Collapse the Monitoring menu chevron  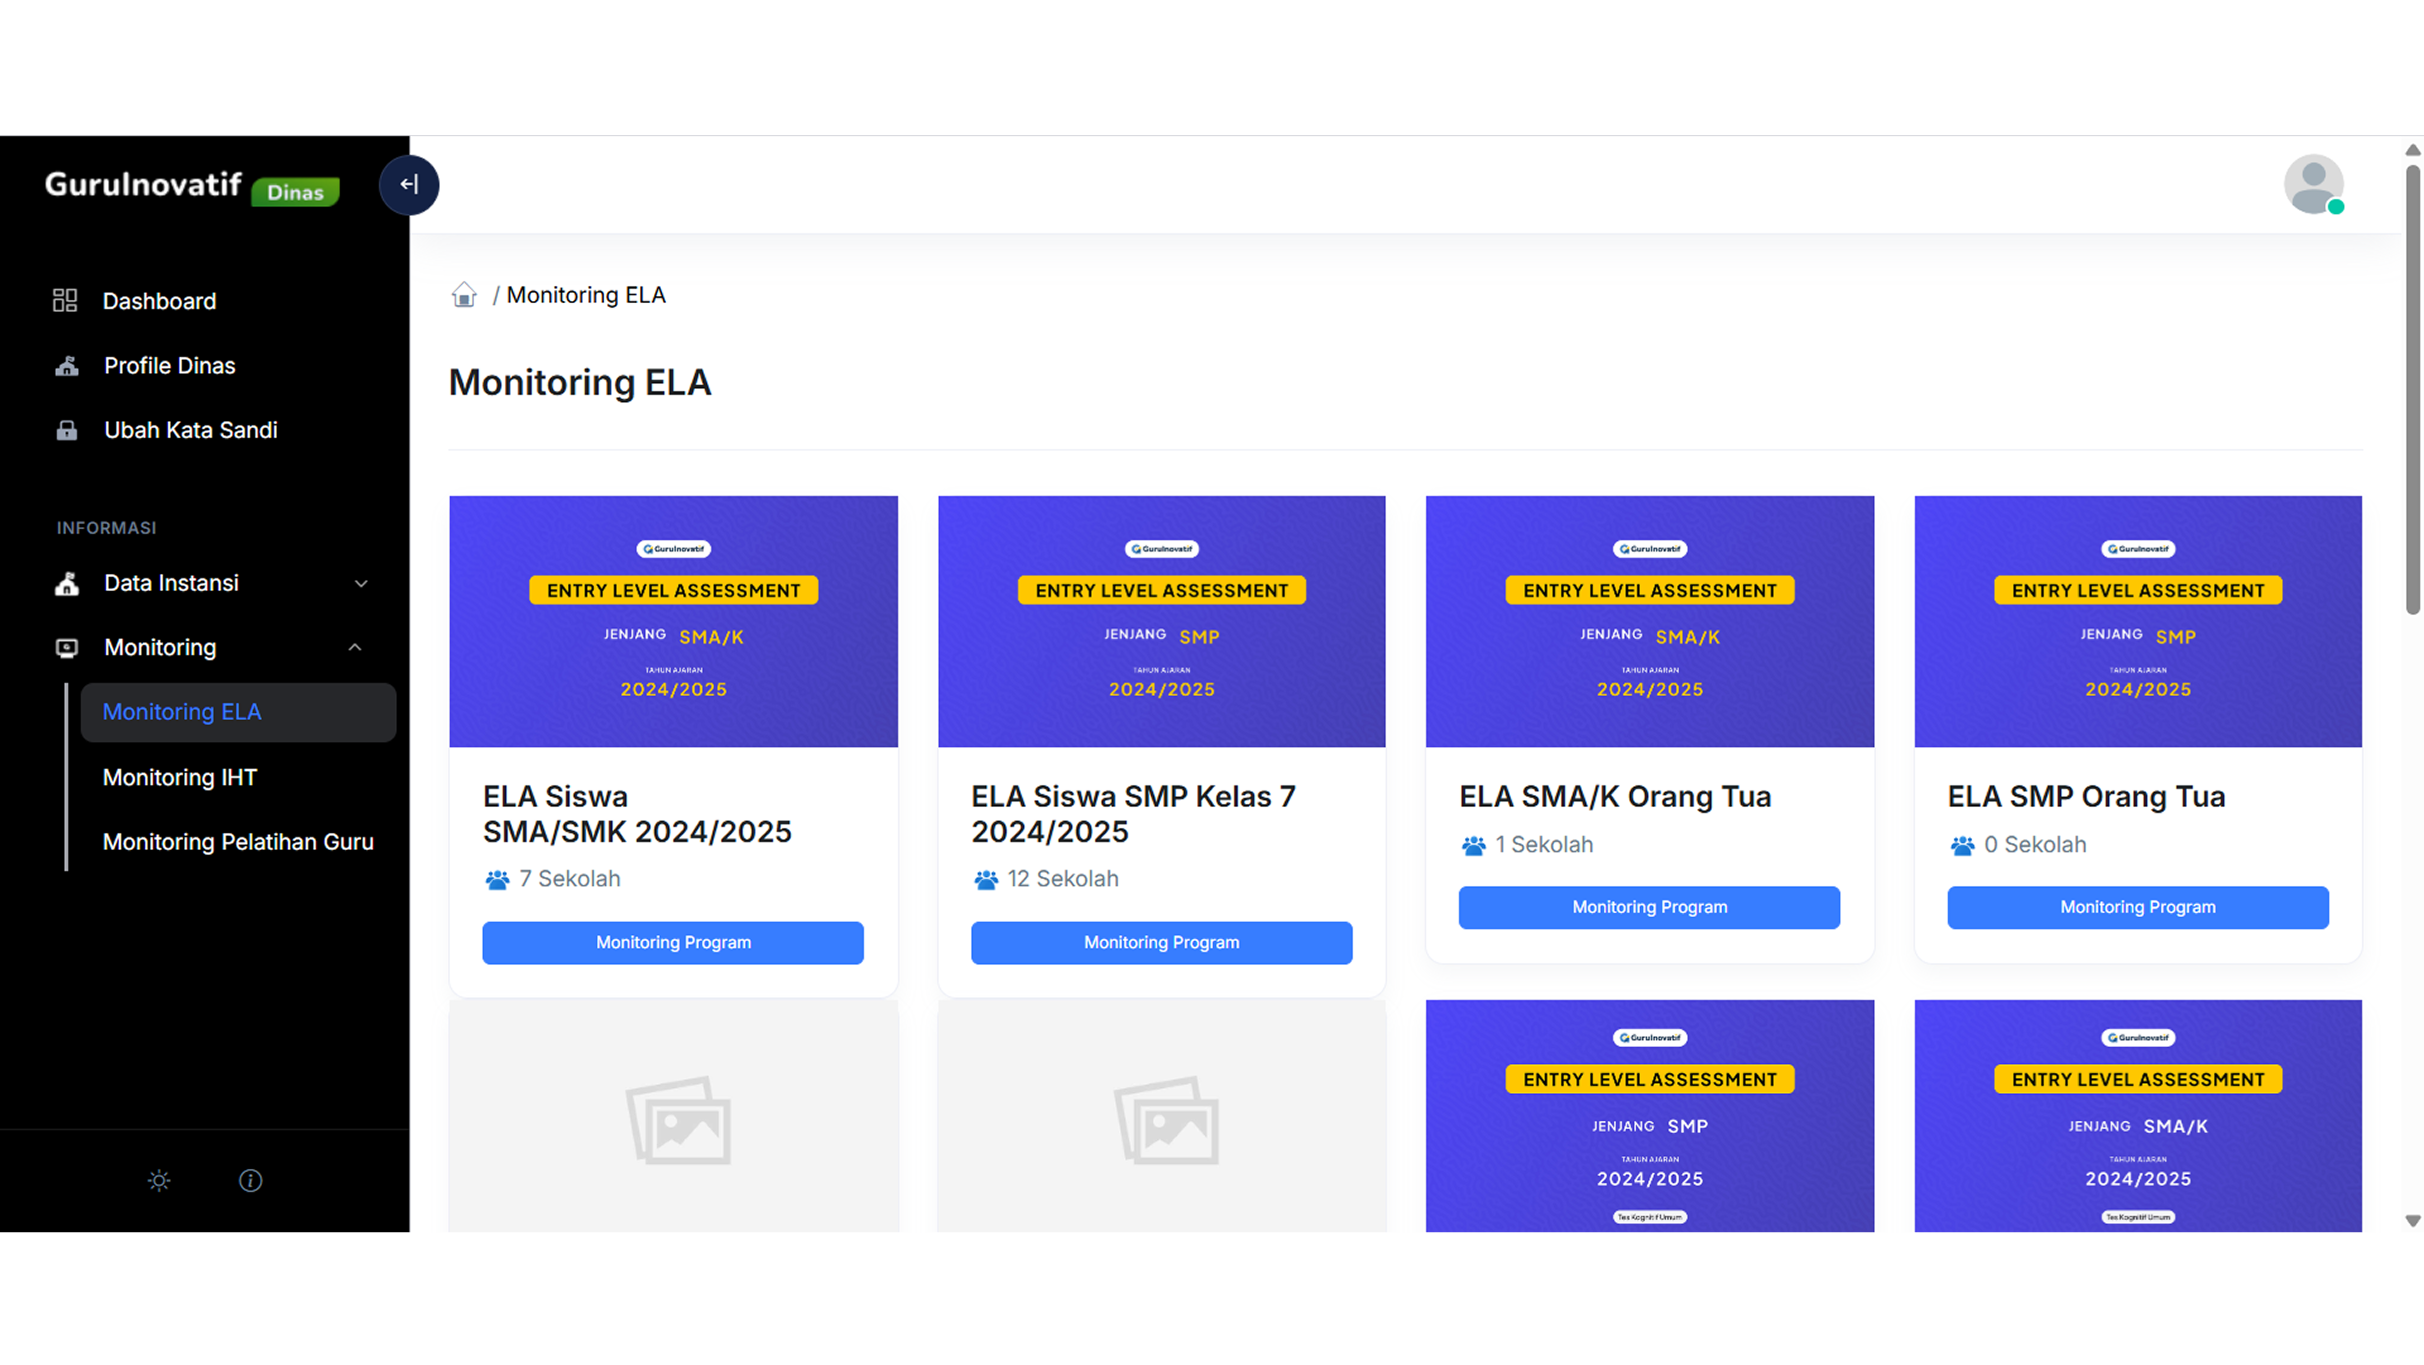coord(355,648)
